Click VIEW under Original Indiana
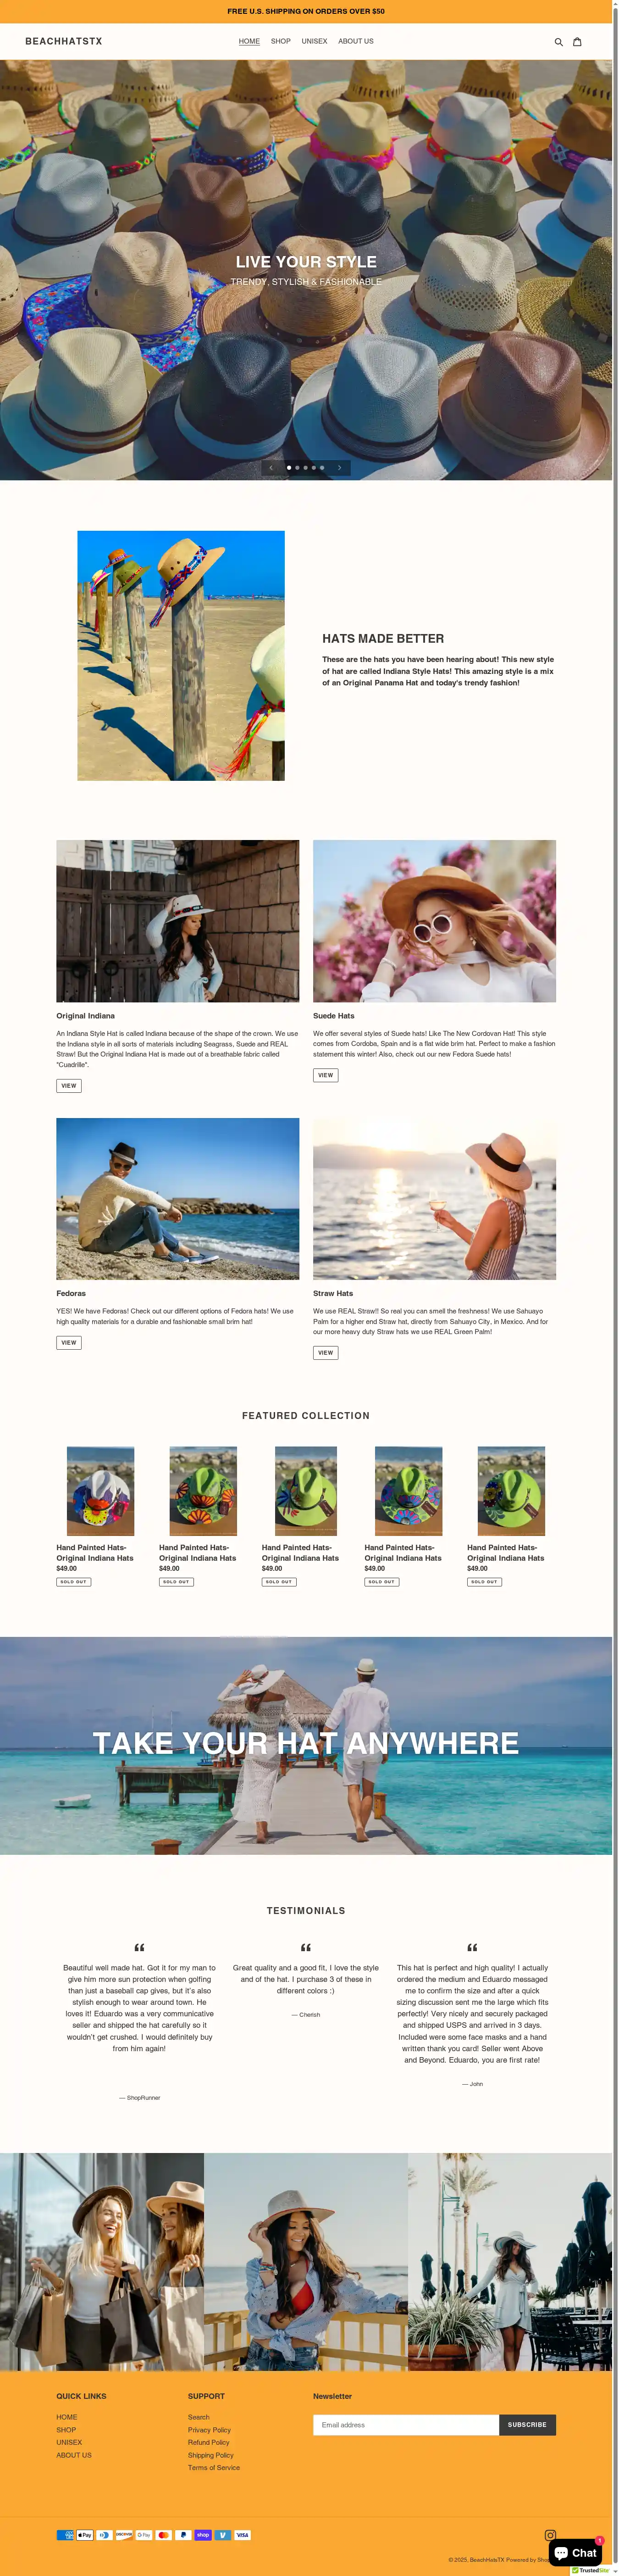Screen dimensions: 619x2576 [69, 1085]
